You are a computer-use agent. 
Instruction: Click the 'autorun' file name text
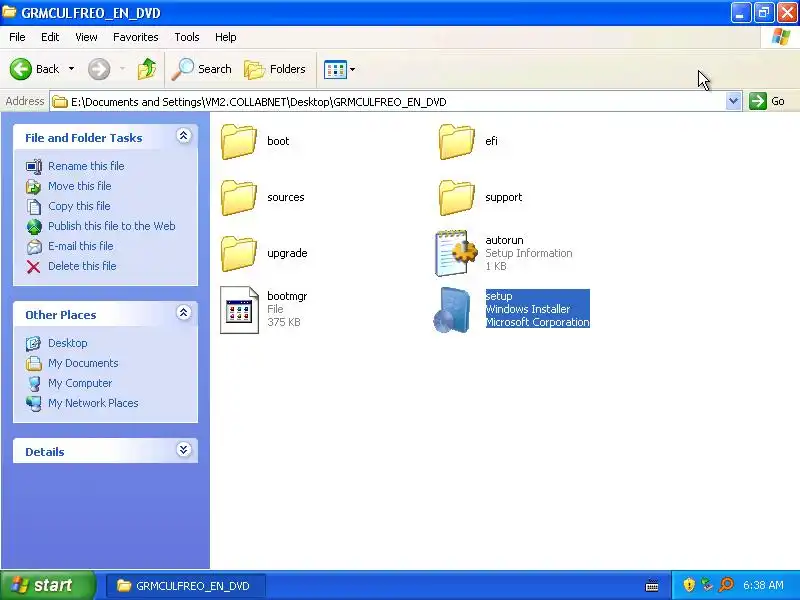[x=505, y=240]
